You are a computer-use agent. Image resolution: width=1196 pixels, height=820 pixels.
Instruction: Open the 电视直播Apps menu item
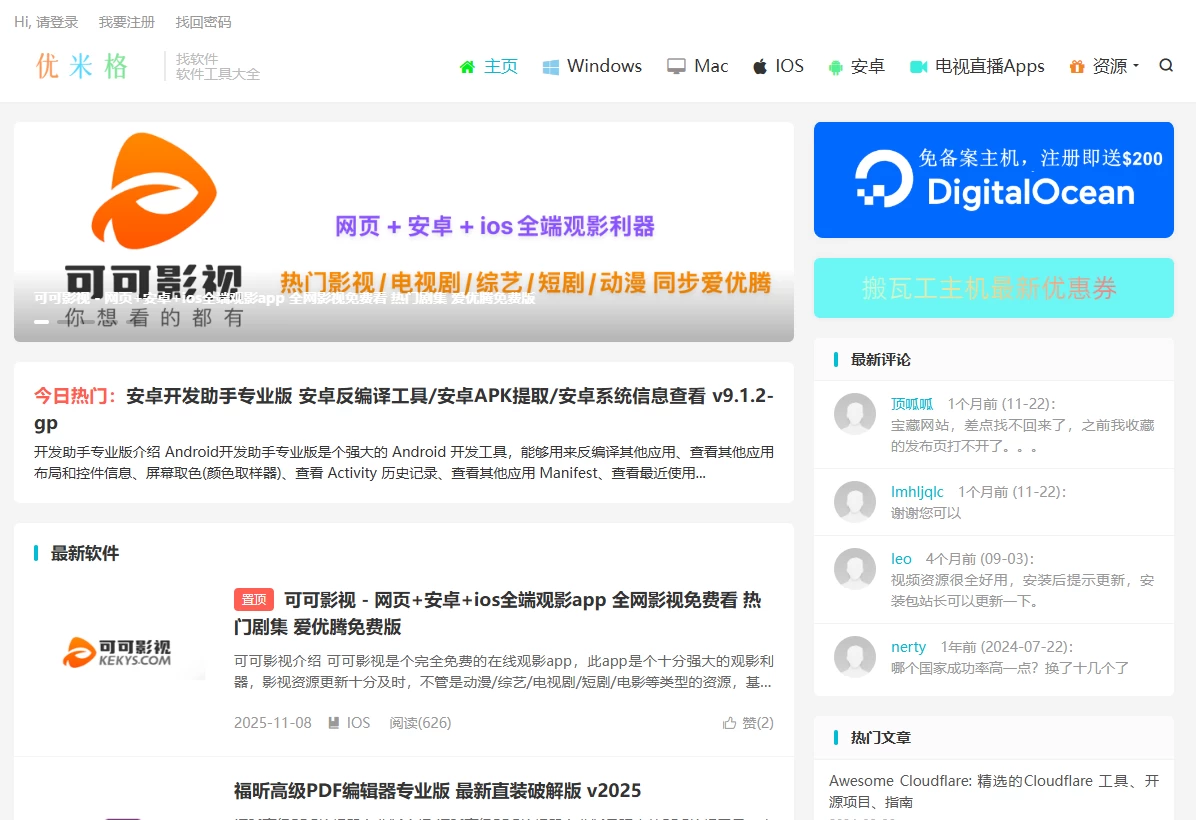pyautogui.click(x=989, y=67)
